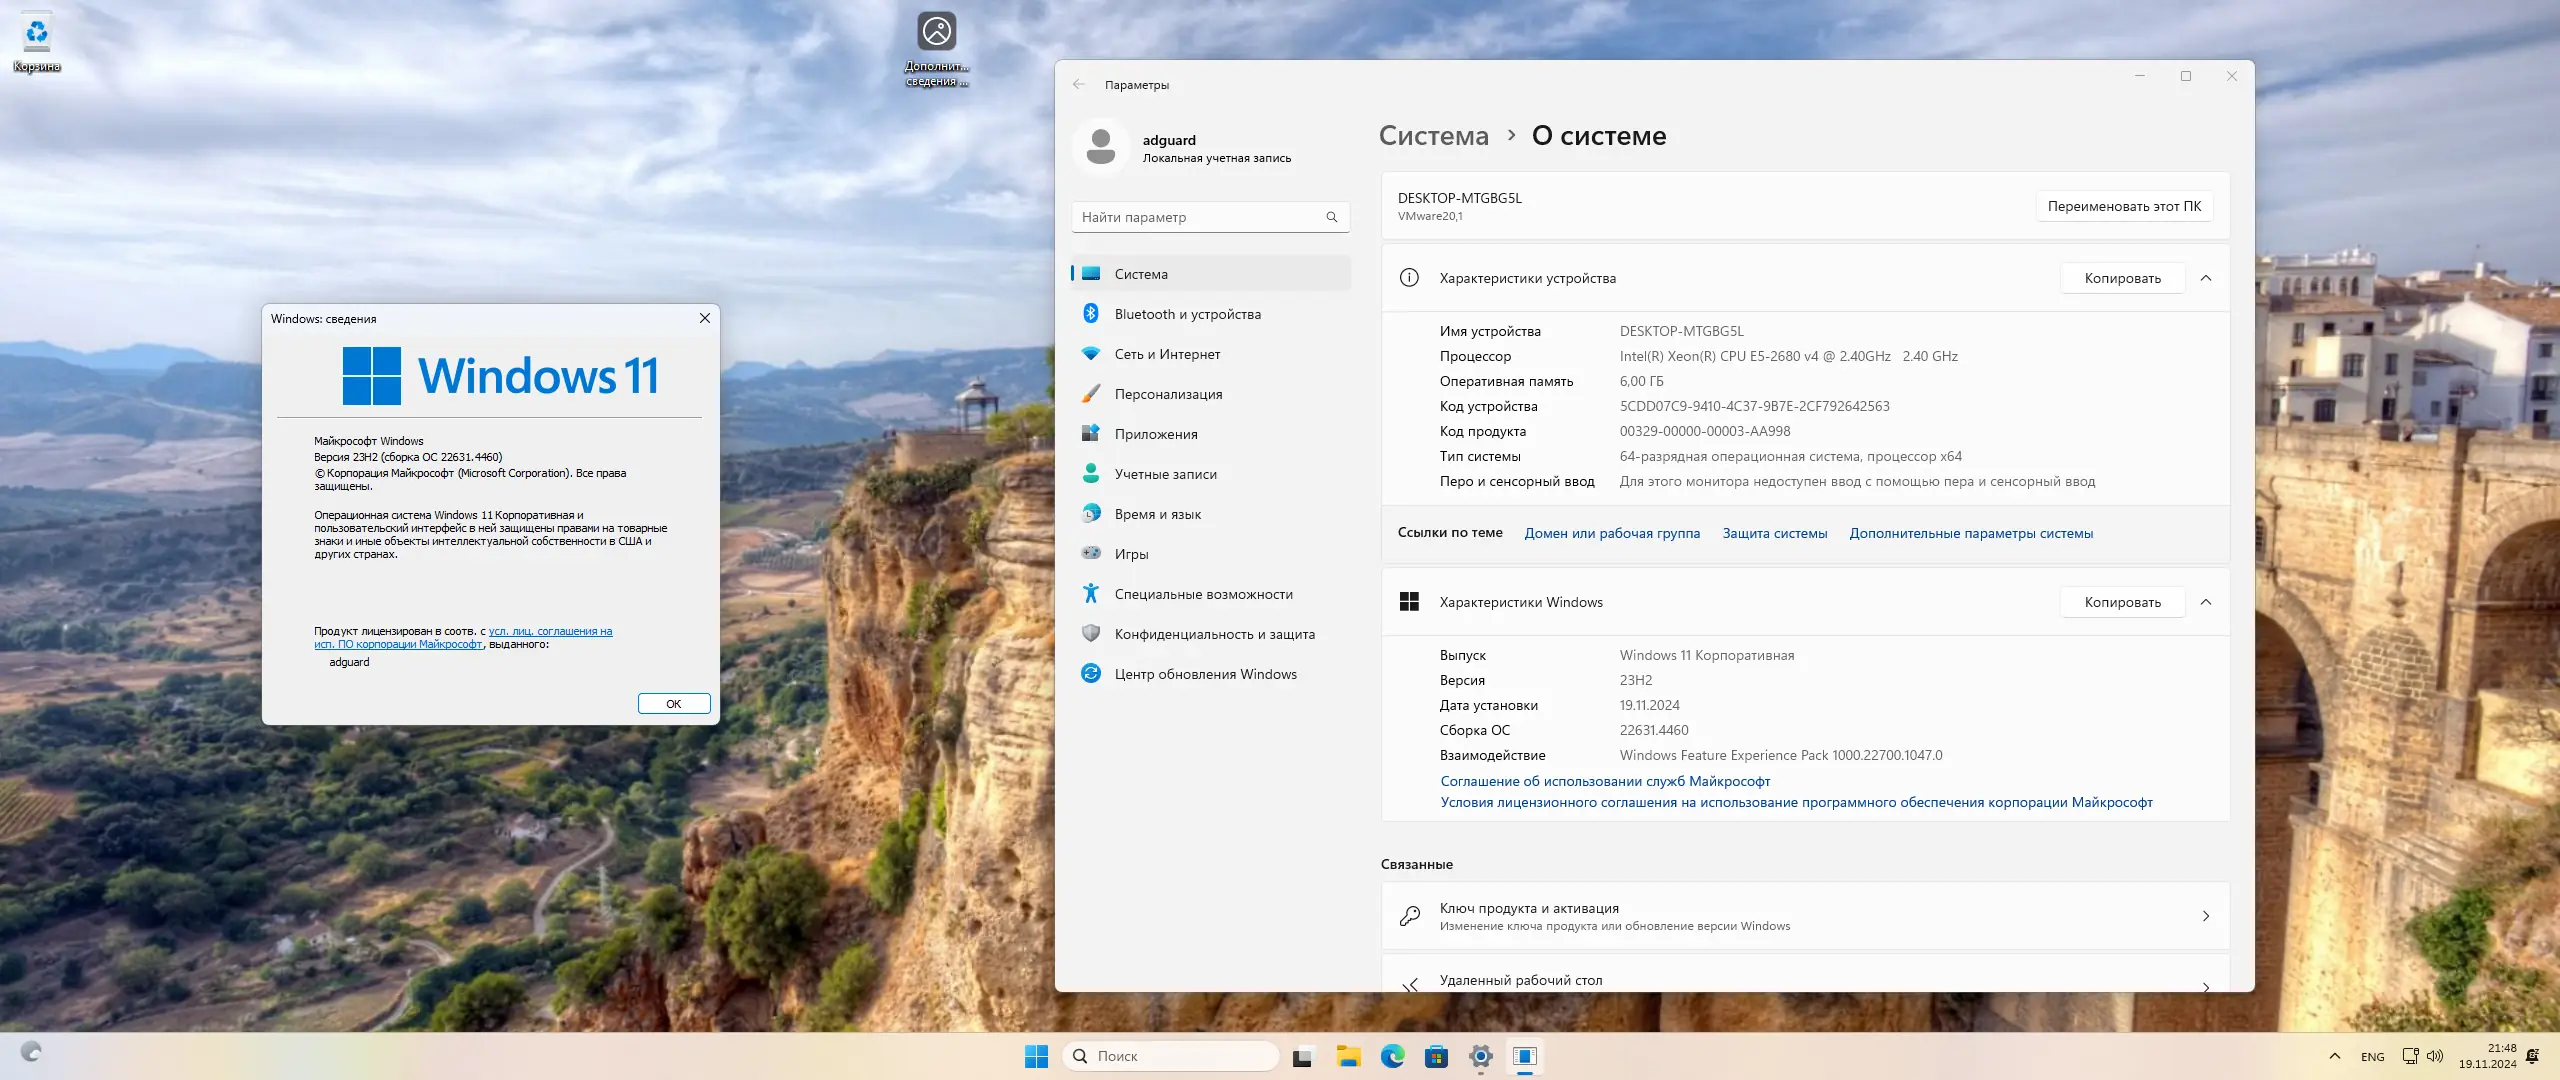Open Специальные возможности section
This screenshot has height=1080, width=2560.
pyautogui.click(x=1203, y=594)
